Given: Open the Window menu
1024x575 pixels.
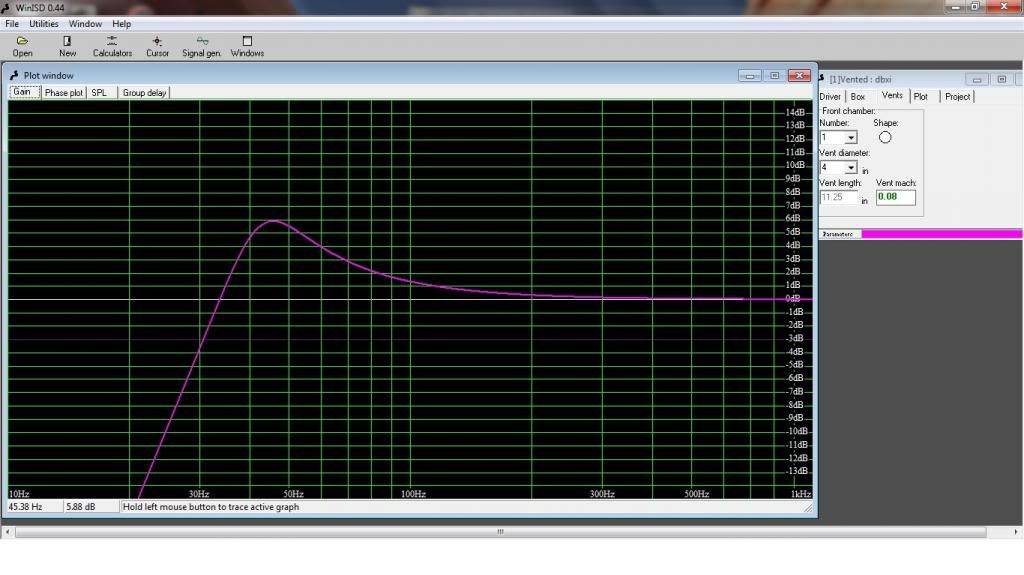Looking at the screenshot, I should point(85,24).
